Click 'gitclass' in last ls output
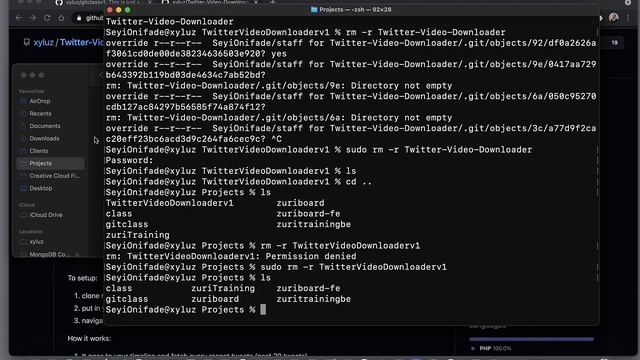 [127, 299]
